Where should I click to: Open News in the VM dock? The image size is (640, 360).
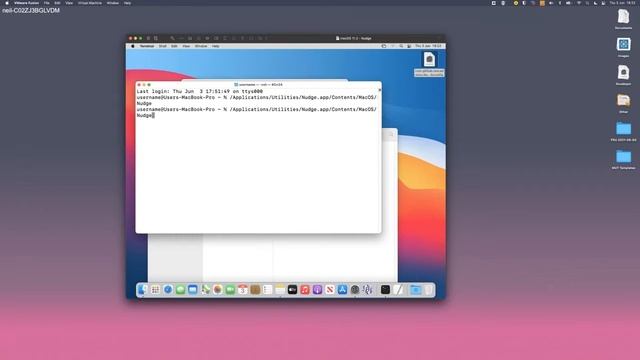pyautogui.click(x=330, y=290)
